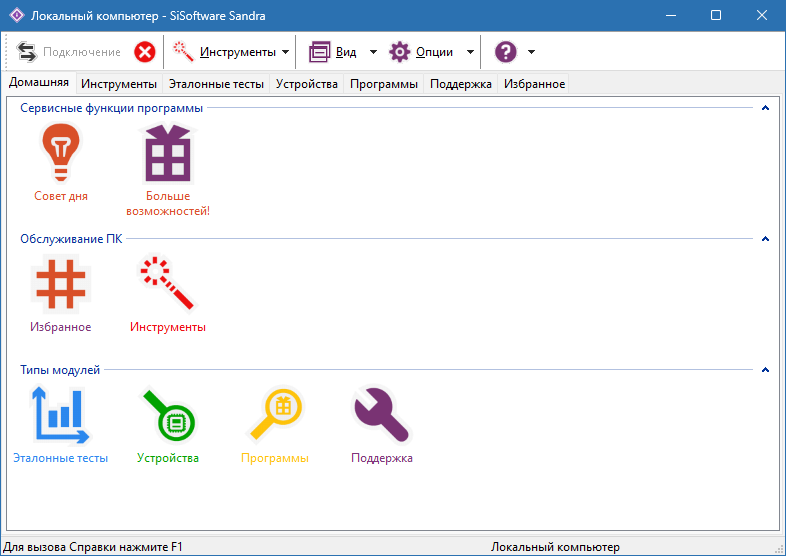
Task: Click the Сервисные функции программы header text
Action: coord(111,108)
